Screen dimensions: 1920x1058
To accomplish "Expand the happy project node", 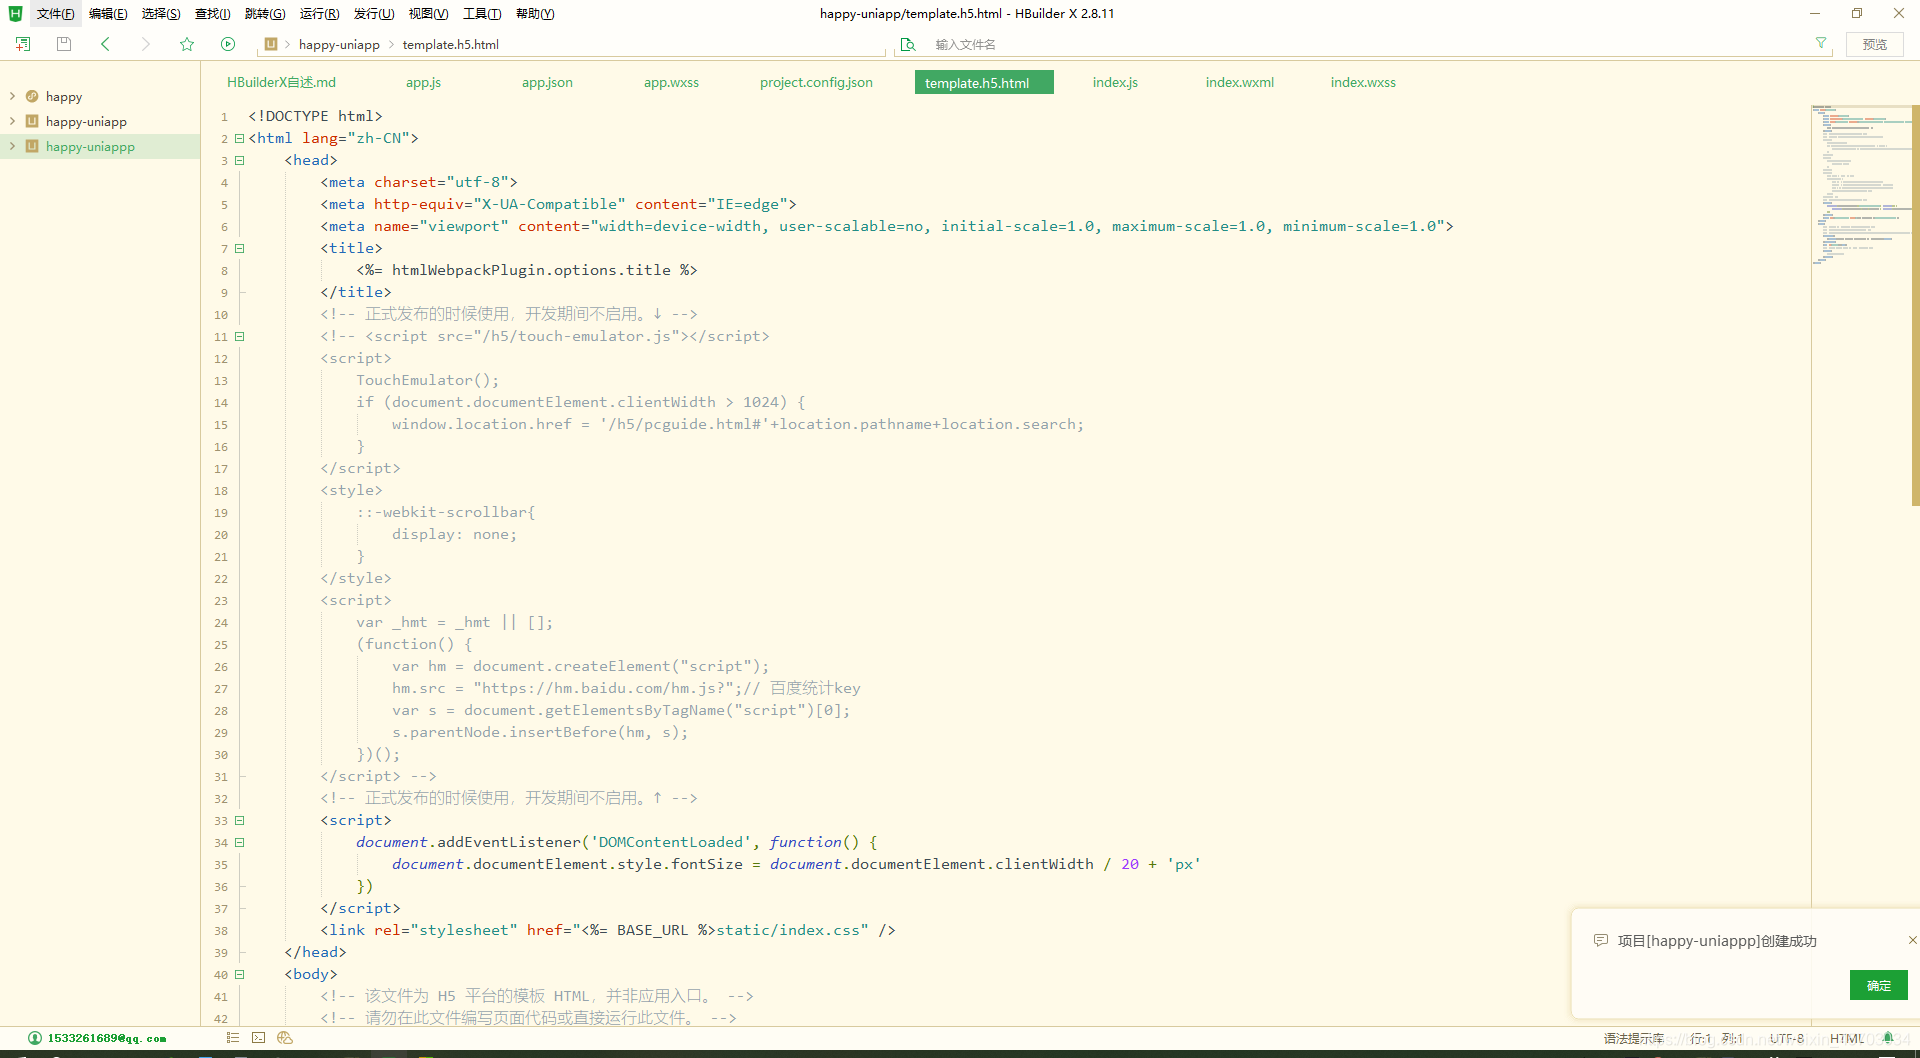I will coord(12,96).
